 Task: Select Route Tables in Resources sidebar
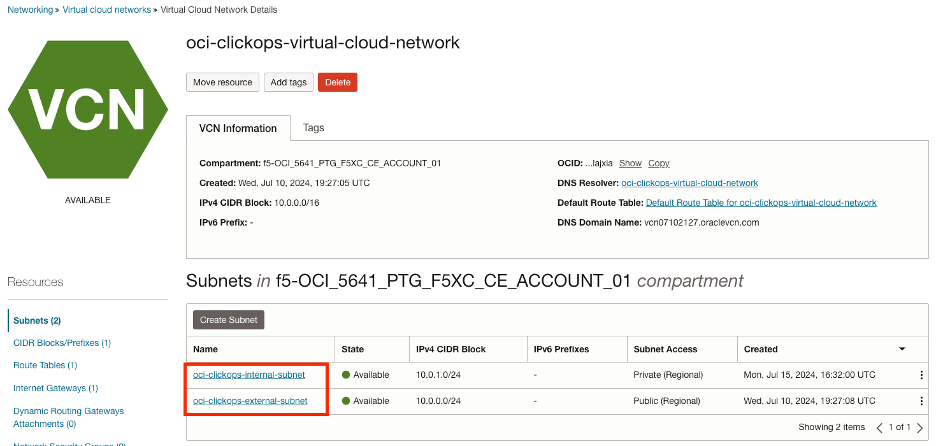pos(45,365)
